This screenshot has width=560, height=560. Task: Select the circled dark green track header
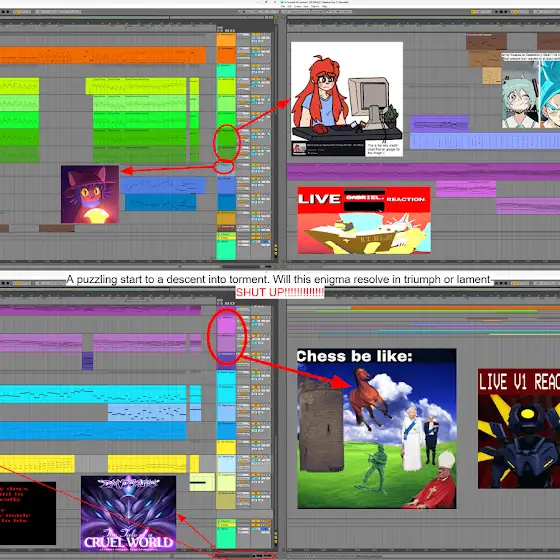226,138
